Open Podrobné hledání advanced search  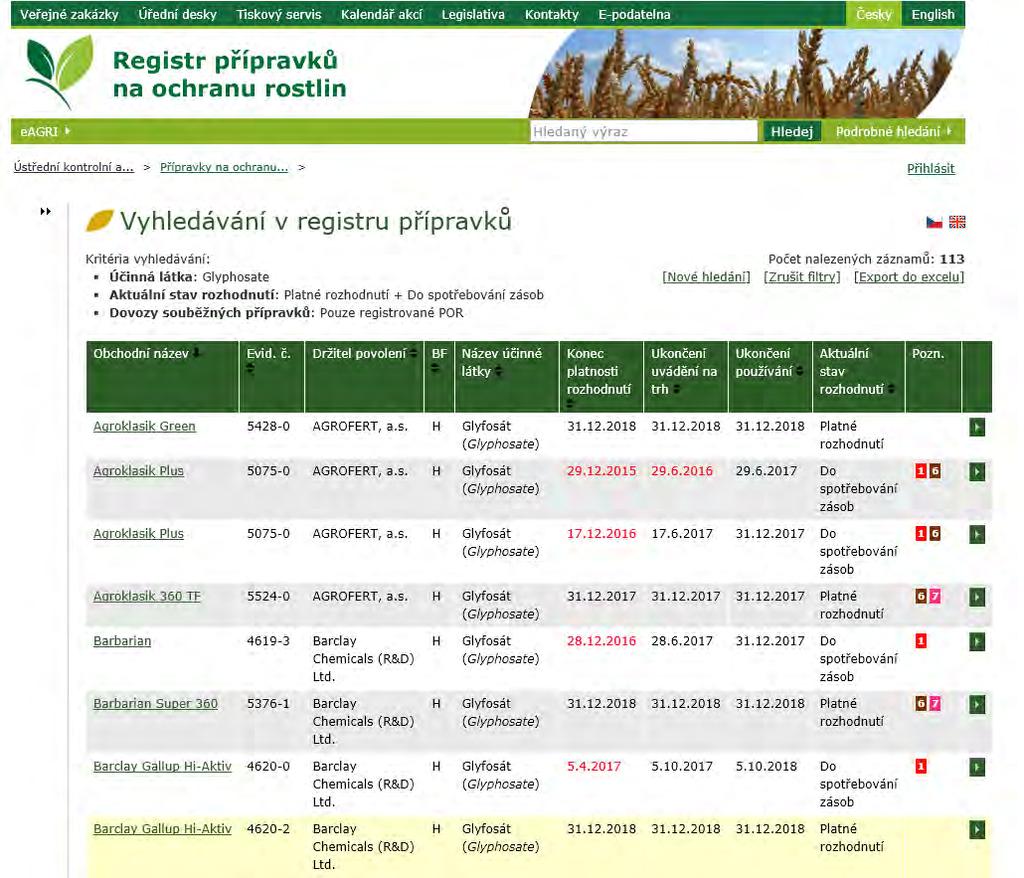(894, 131)
